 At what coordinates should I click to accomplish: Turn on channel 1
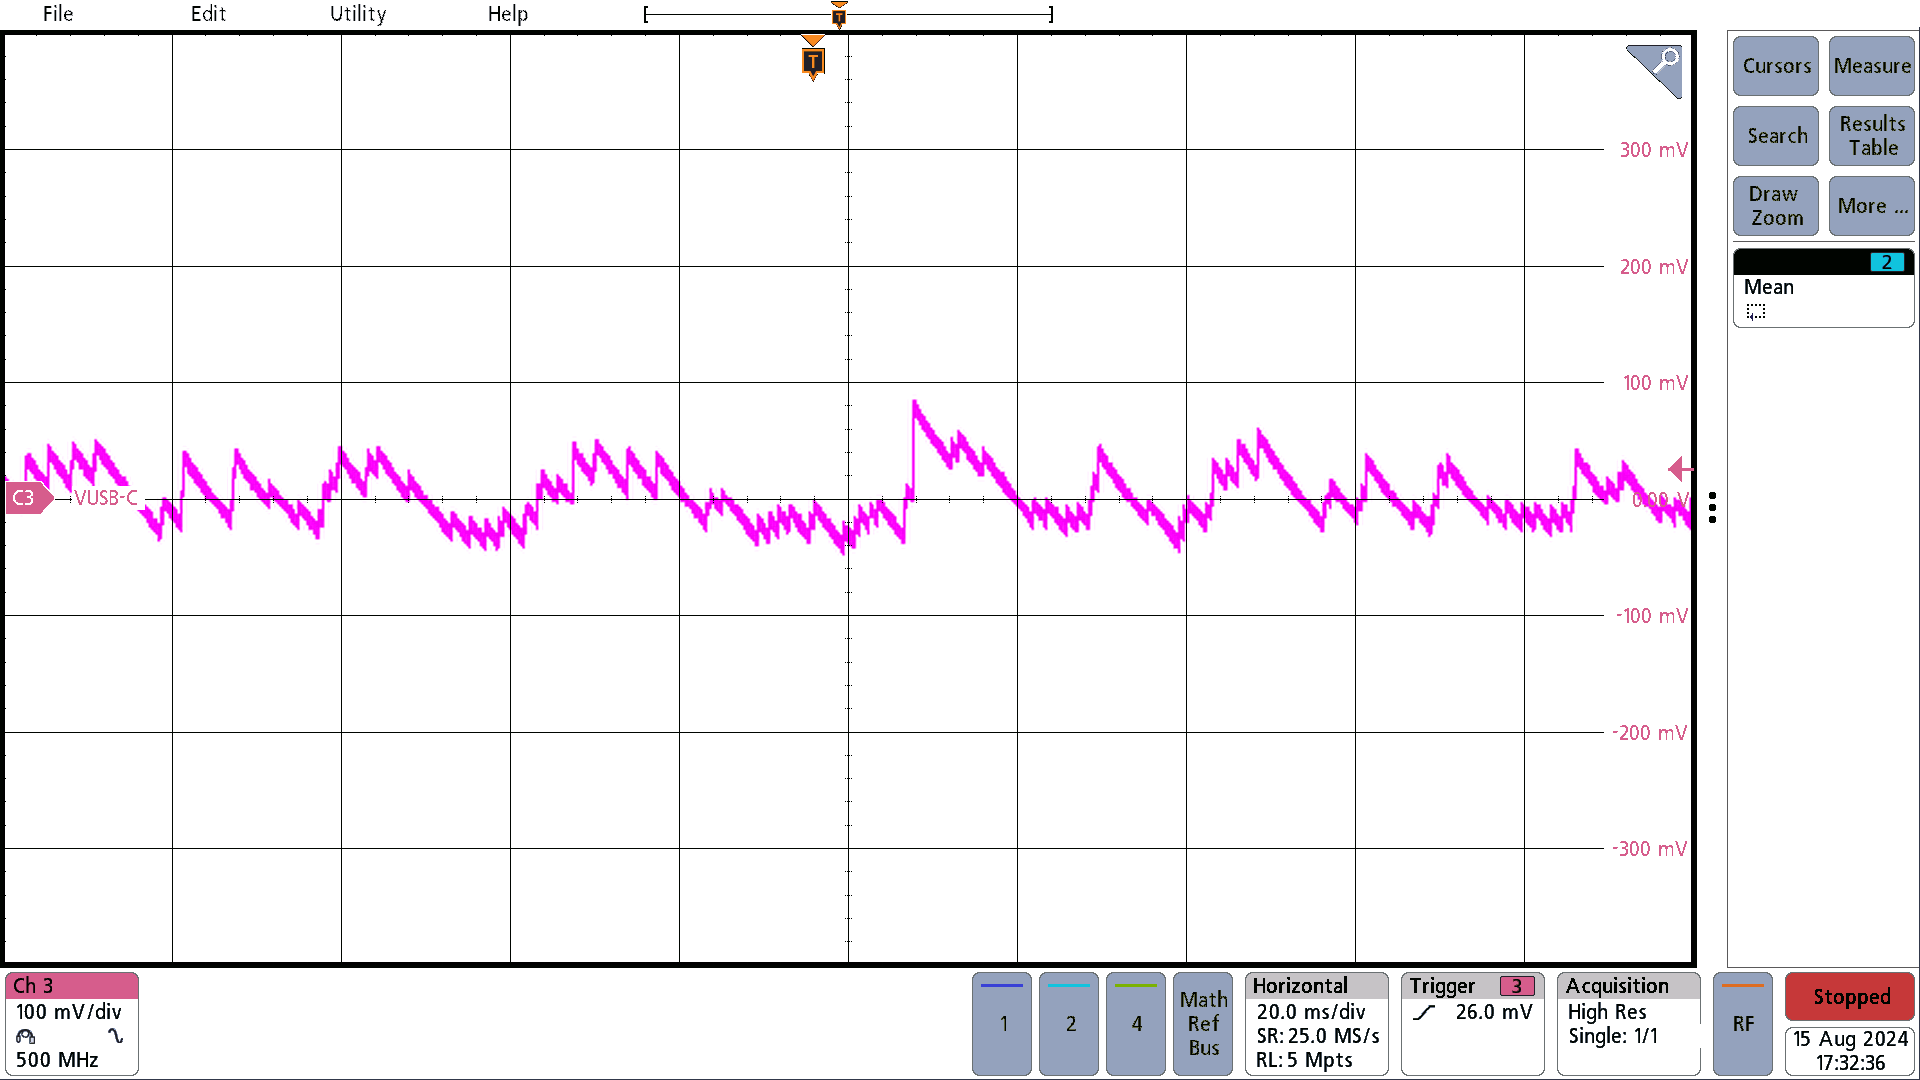(1002, 1023)
